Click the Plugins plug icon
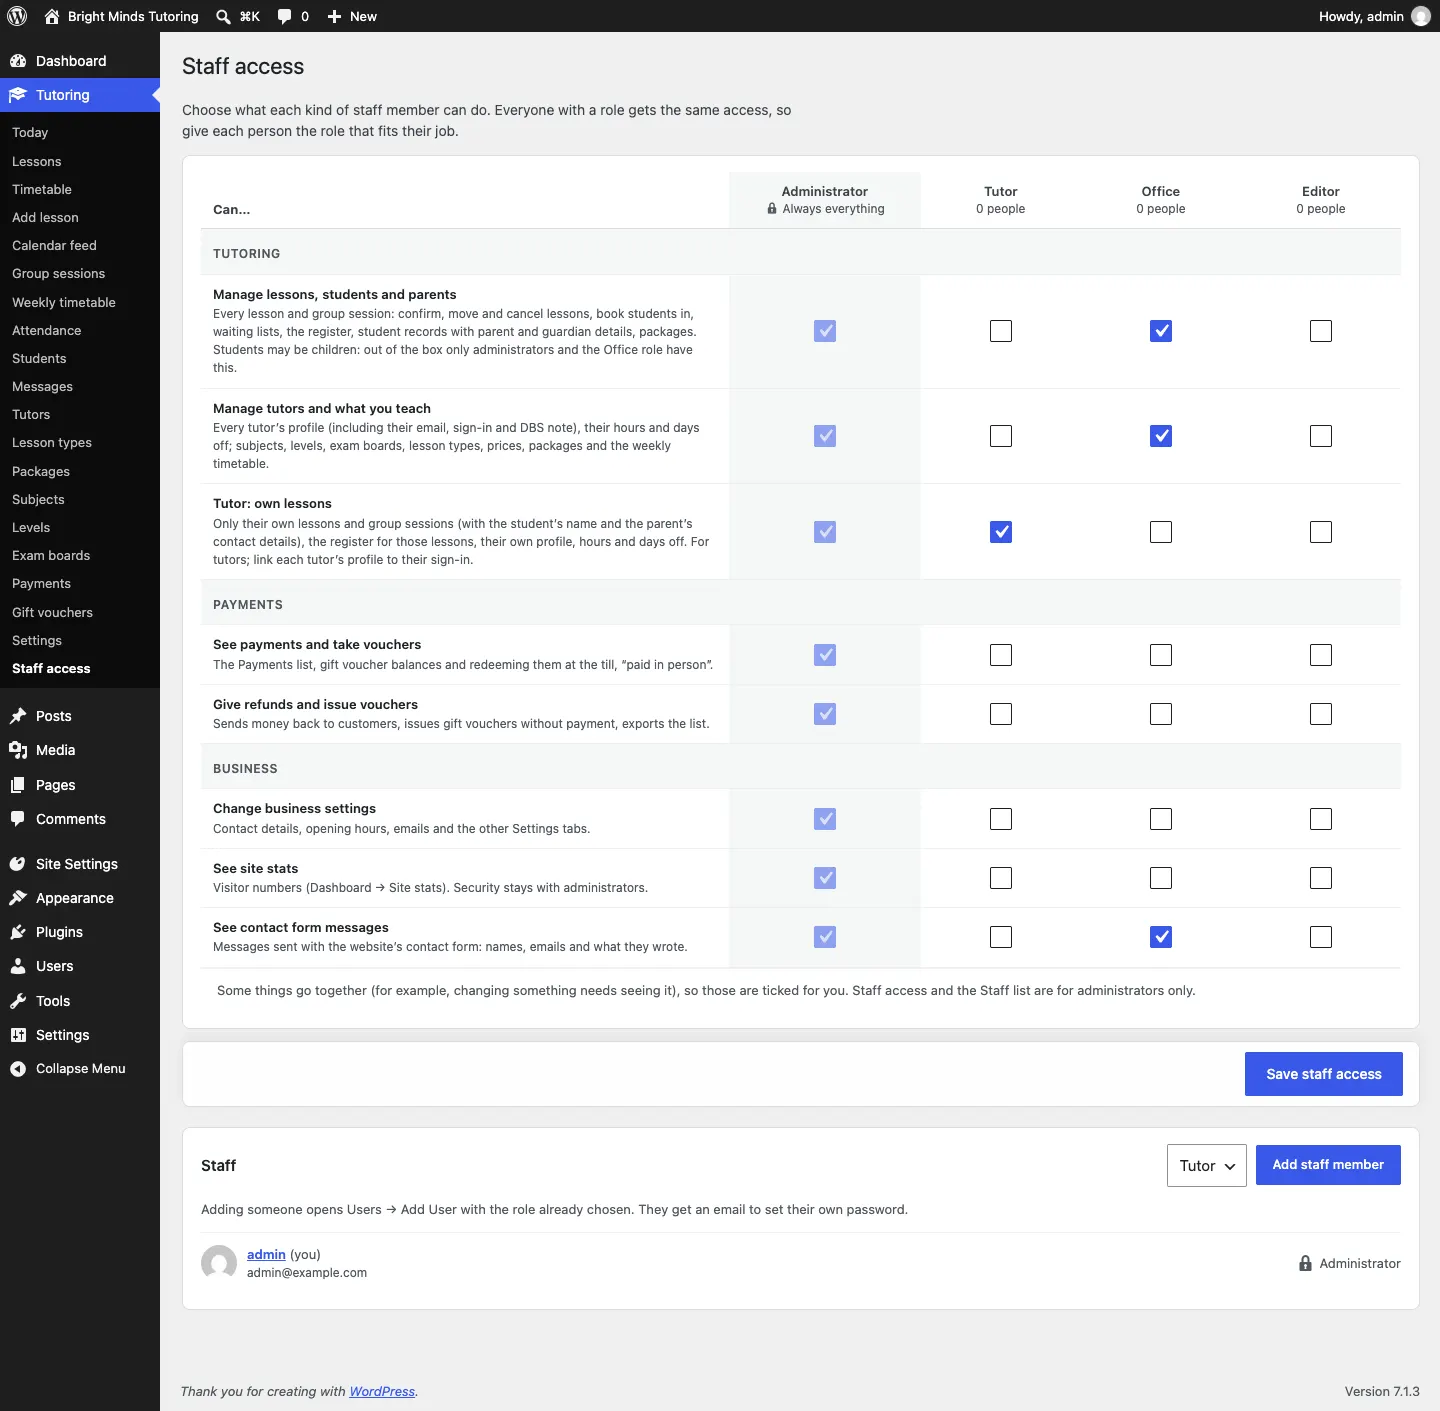The height and width of the screenshot is (1411, 1440). (x=18, y=932)
